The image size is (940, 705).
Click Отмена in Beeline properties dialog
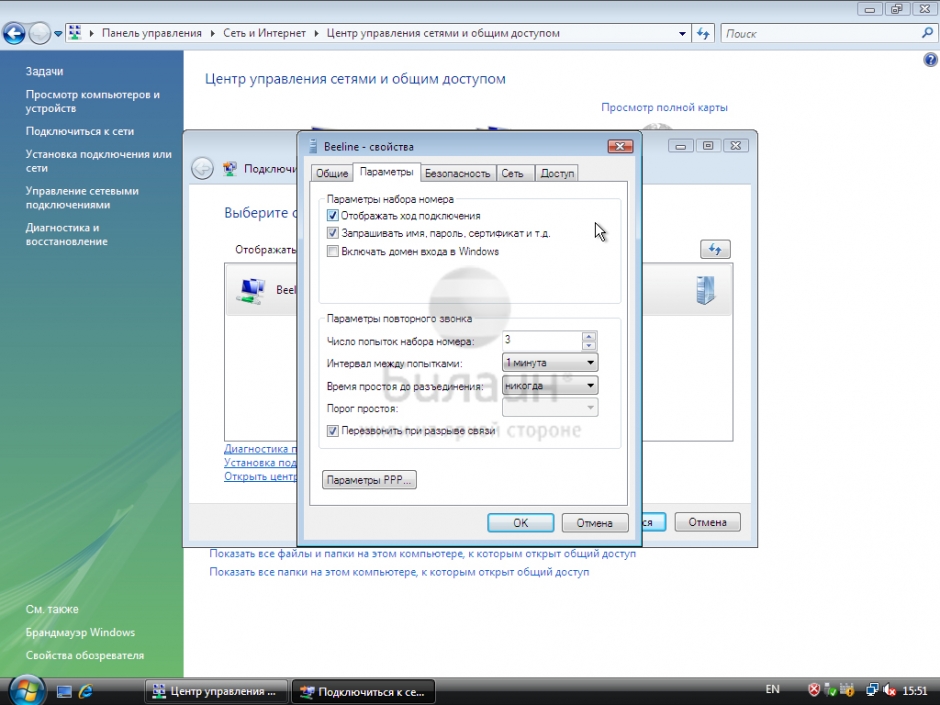coord(595,523)
